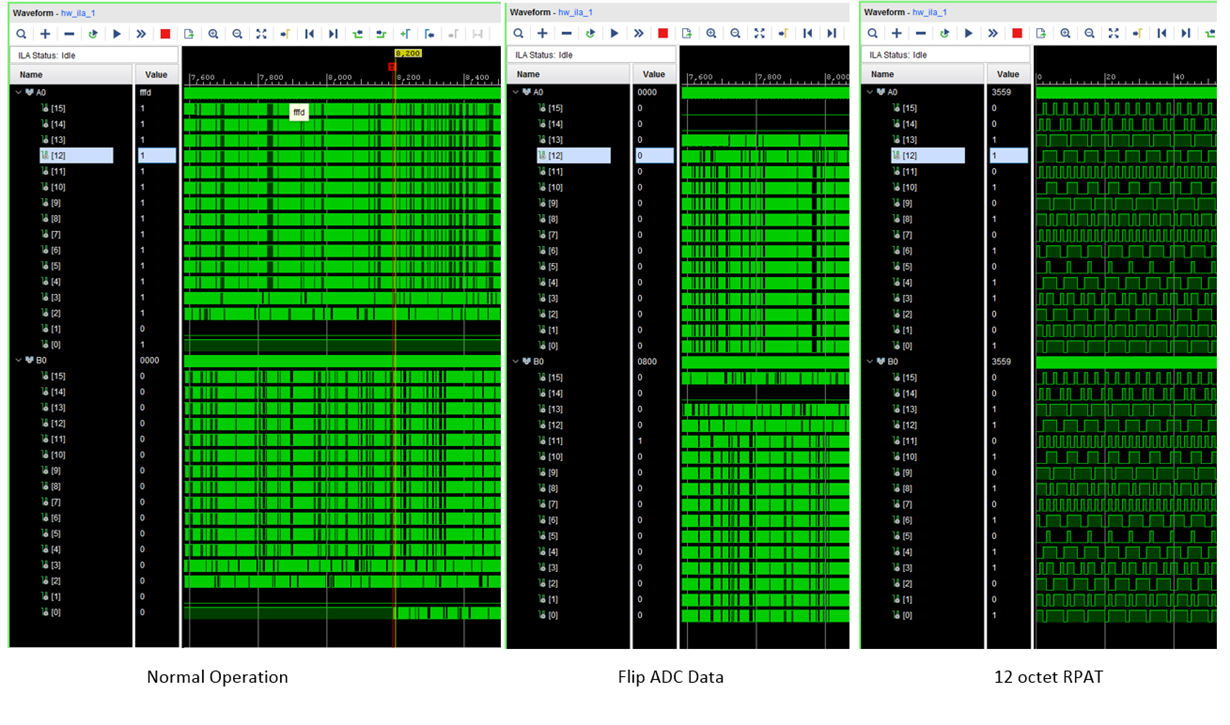Go to end in 12 octet RPAT waveform
The height and width of the screenshot is (725, 1230).
pyautogui.click(x=1185, y=33)
